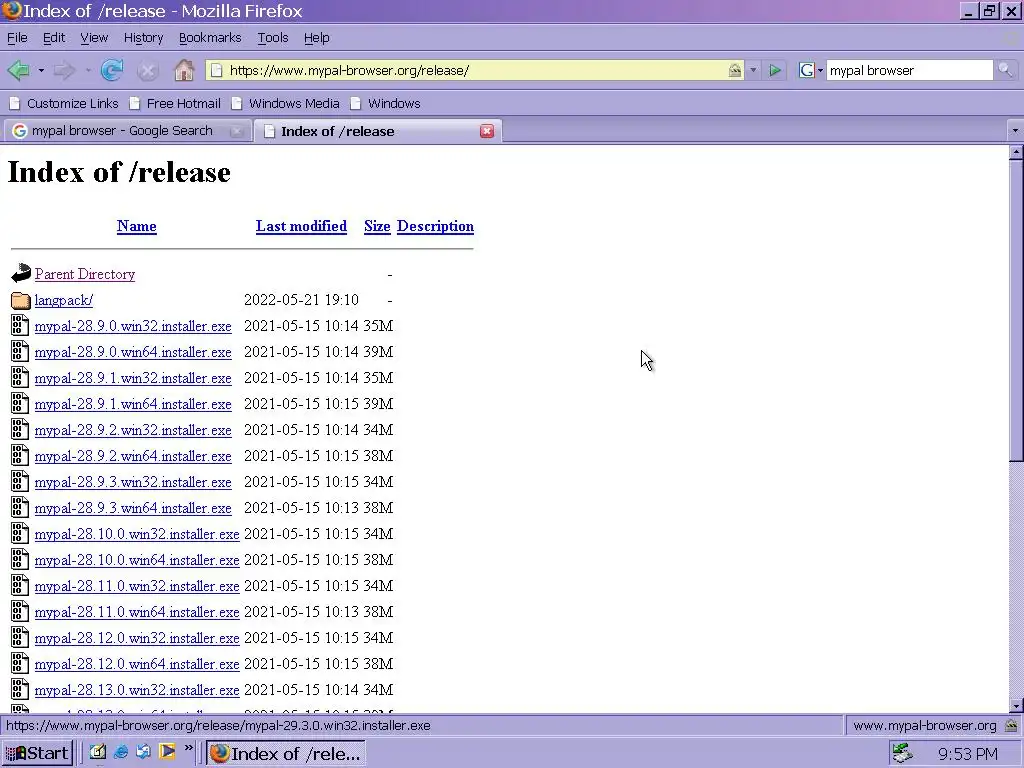Click the binary file icon beside mypal-28.9.0.win32
Screen dimensions: 1024x768
[x=20, y=325]
